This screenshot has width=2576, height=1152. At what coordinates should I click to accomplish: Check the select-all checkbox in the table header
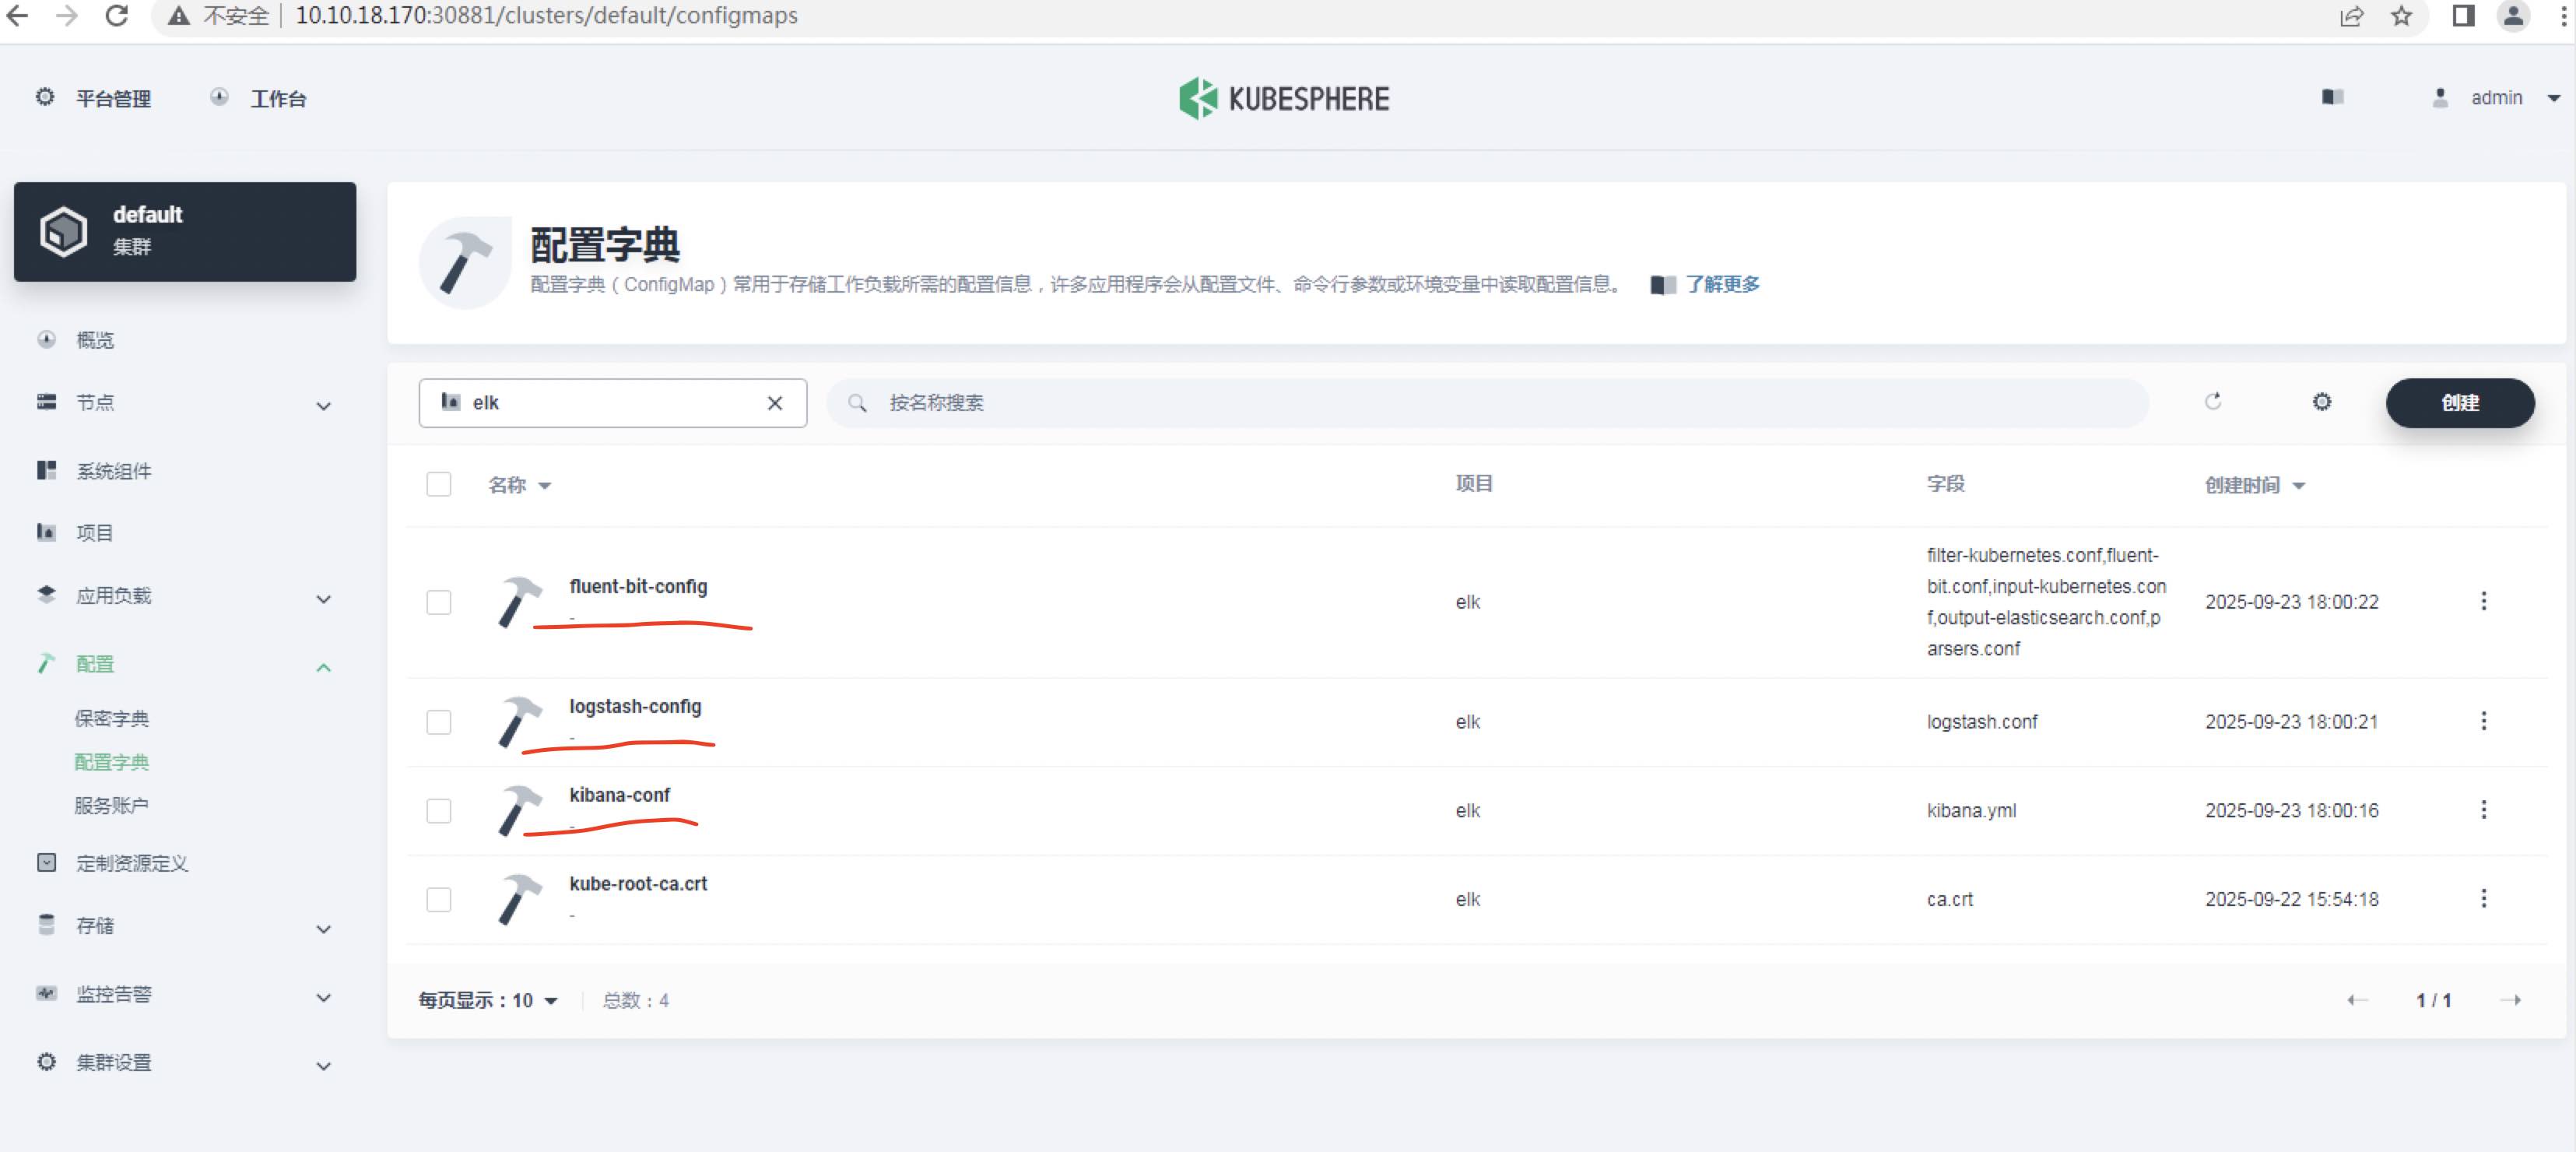(439, 484)
